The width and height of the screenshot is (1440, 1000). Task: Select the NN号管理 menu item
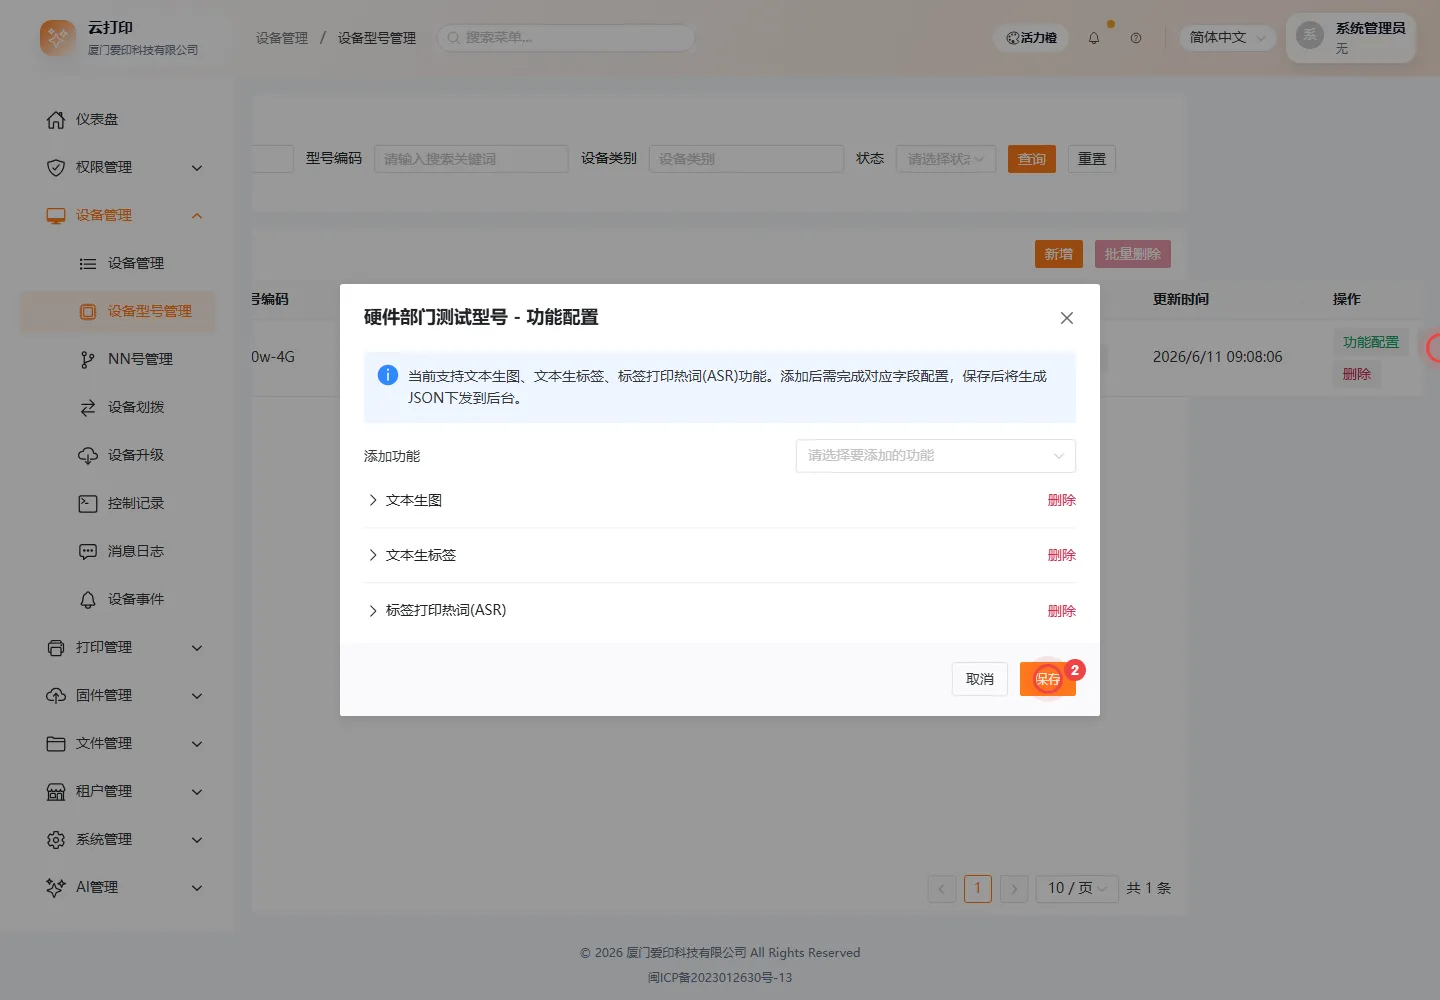(x=120, y=360)
